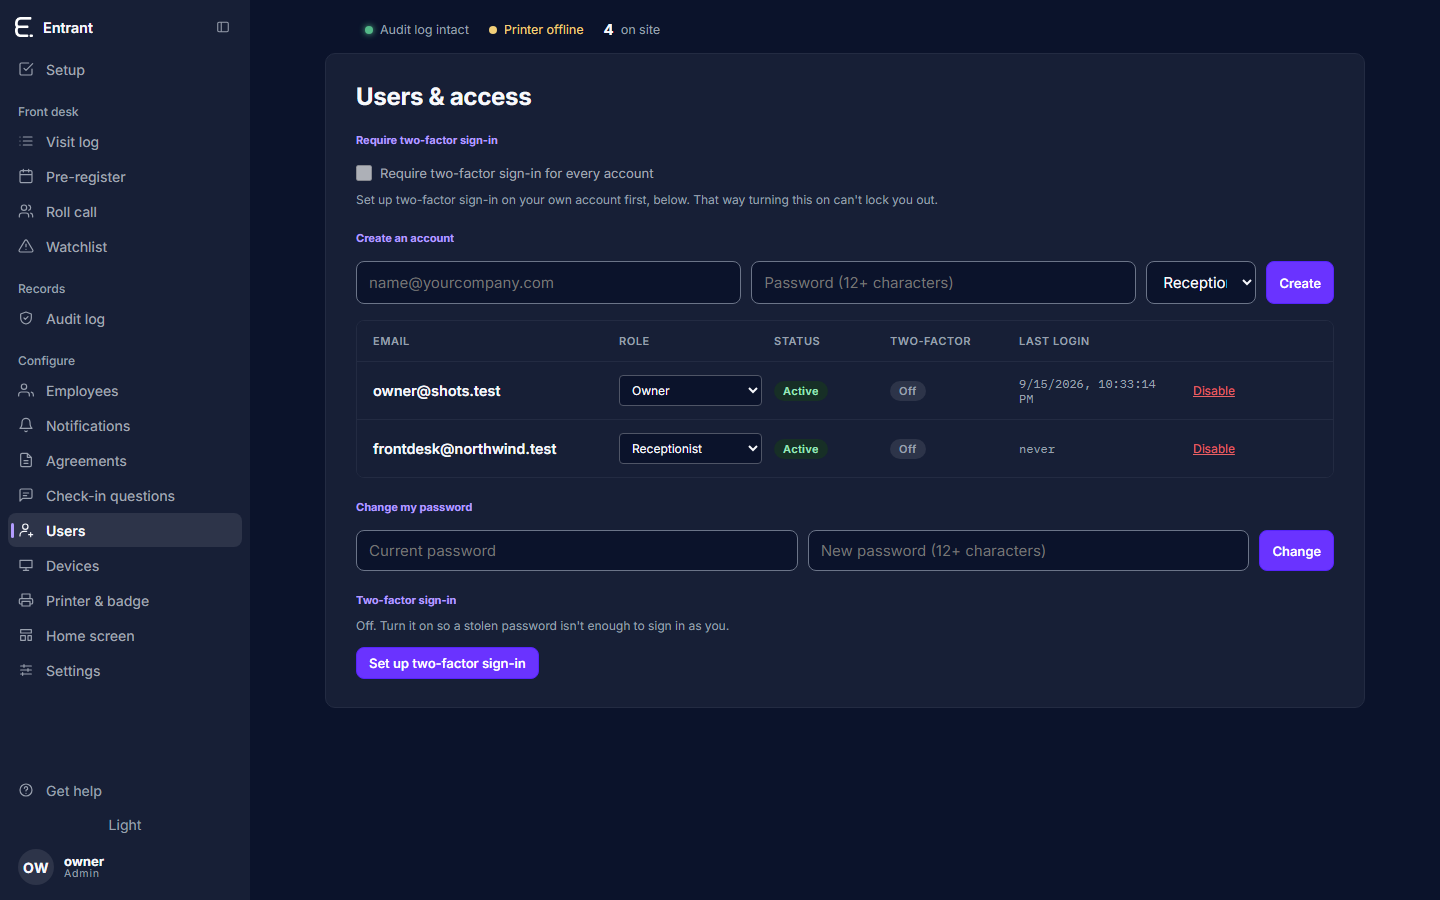This screenshot has width=1440, height=900.
Task: Open role dropdown for owner@shots.test
Action: pyautogui.click(x=690, y=390)
